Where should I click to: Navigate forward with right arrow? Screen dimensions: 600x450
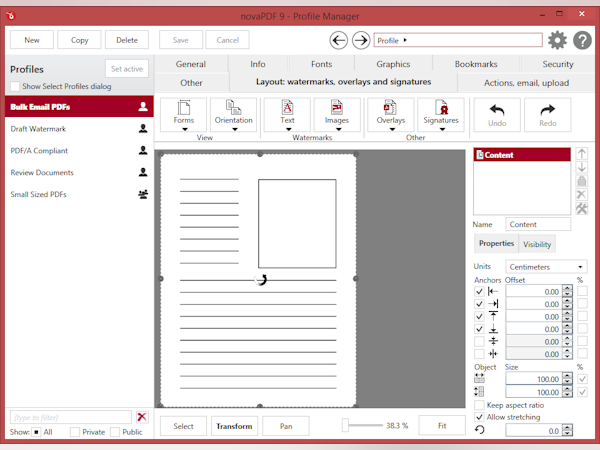pos(361,40)
